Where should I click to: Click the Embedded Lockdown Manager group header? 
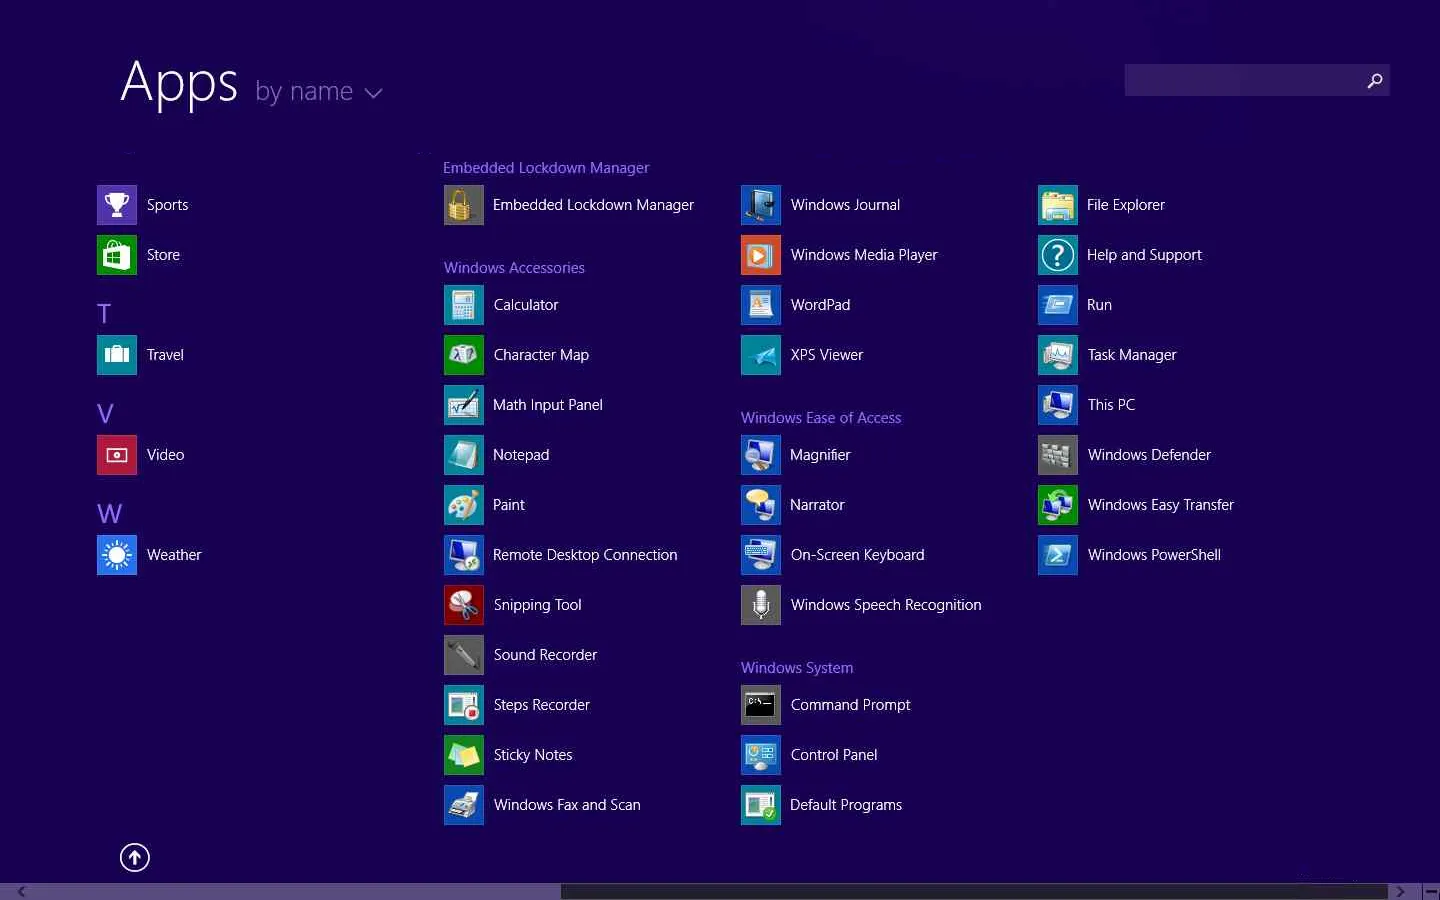pos(546,168)
